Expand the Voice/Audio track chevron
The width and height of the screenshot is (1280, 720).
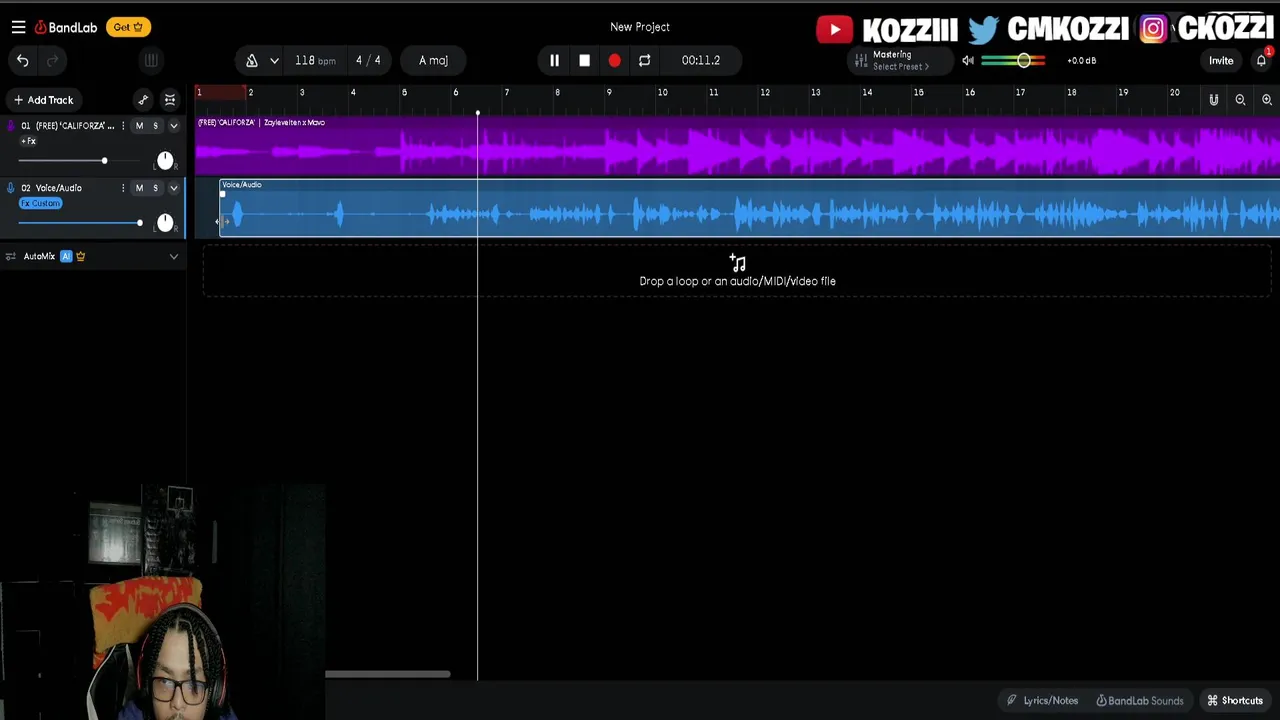[173, 188]
